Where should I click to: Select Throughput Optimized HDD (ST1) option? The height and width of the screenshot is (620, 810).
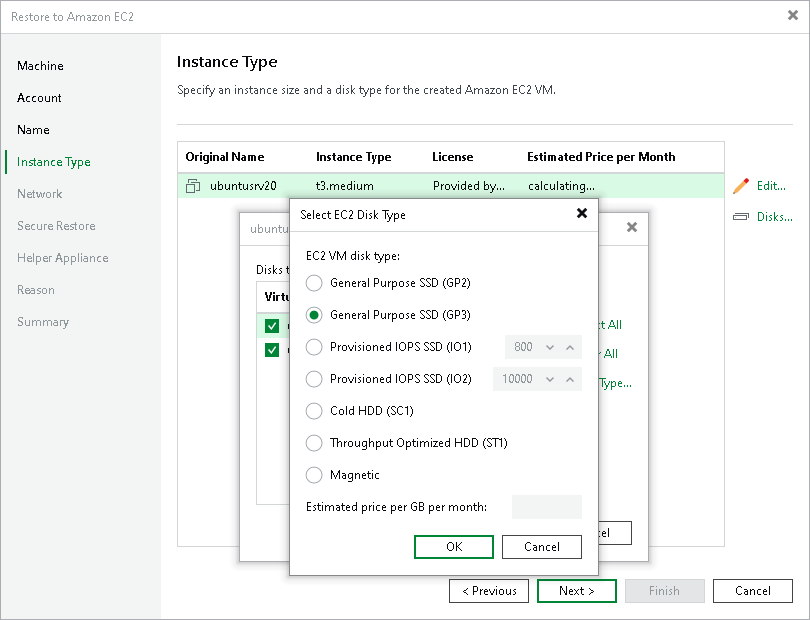click(314, 443)
